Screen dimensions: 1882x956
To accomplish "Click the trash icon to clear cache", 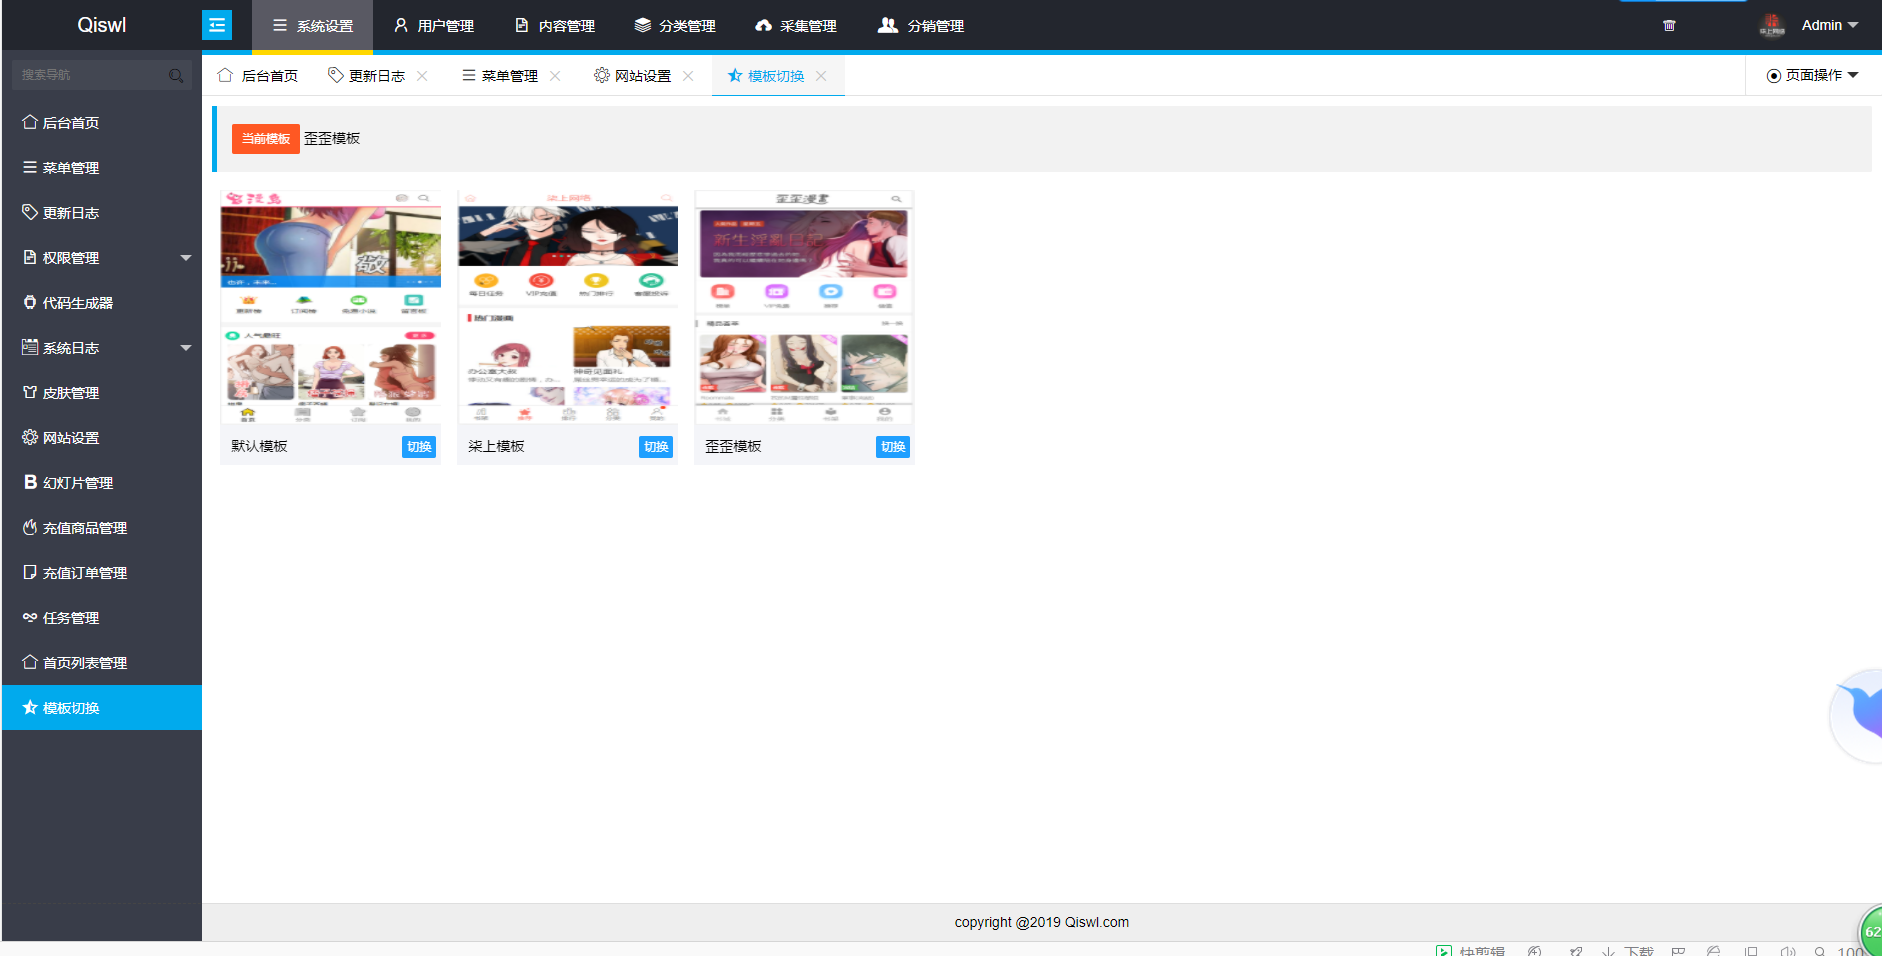I will coord(1669,25).
